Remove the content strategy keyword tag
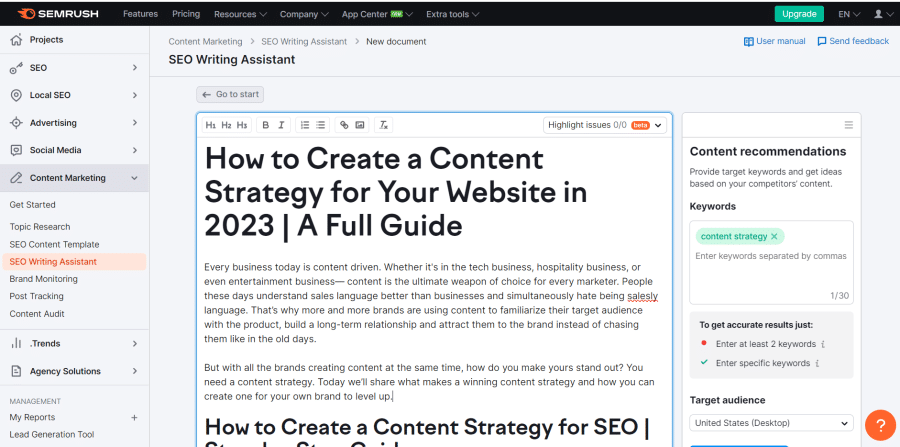 click(774, 236)
